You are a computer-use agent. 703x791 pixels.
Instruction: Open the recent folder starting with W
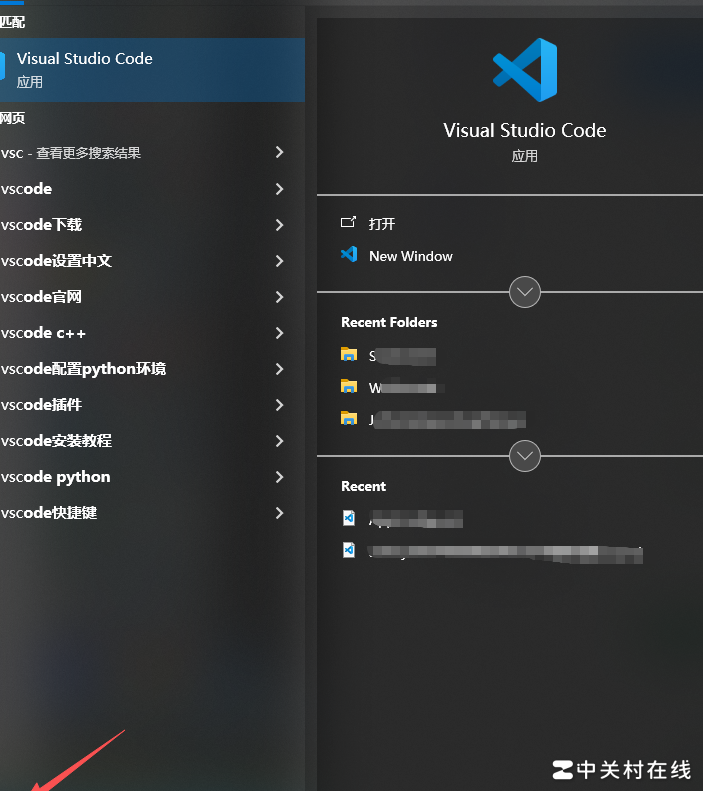pos(400,388)
